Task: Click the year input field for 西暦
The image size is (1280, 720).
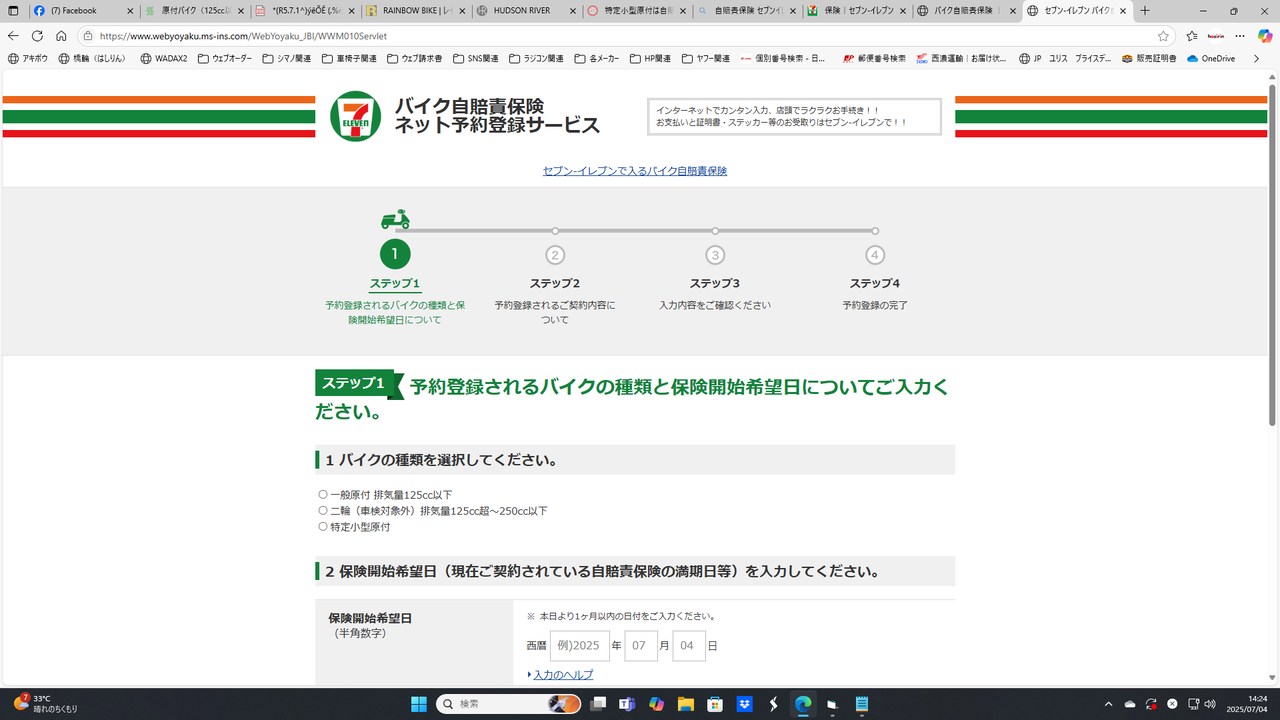Action: coord(580,646)
